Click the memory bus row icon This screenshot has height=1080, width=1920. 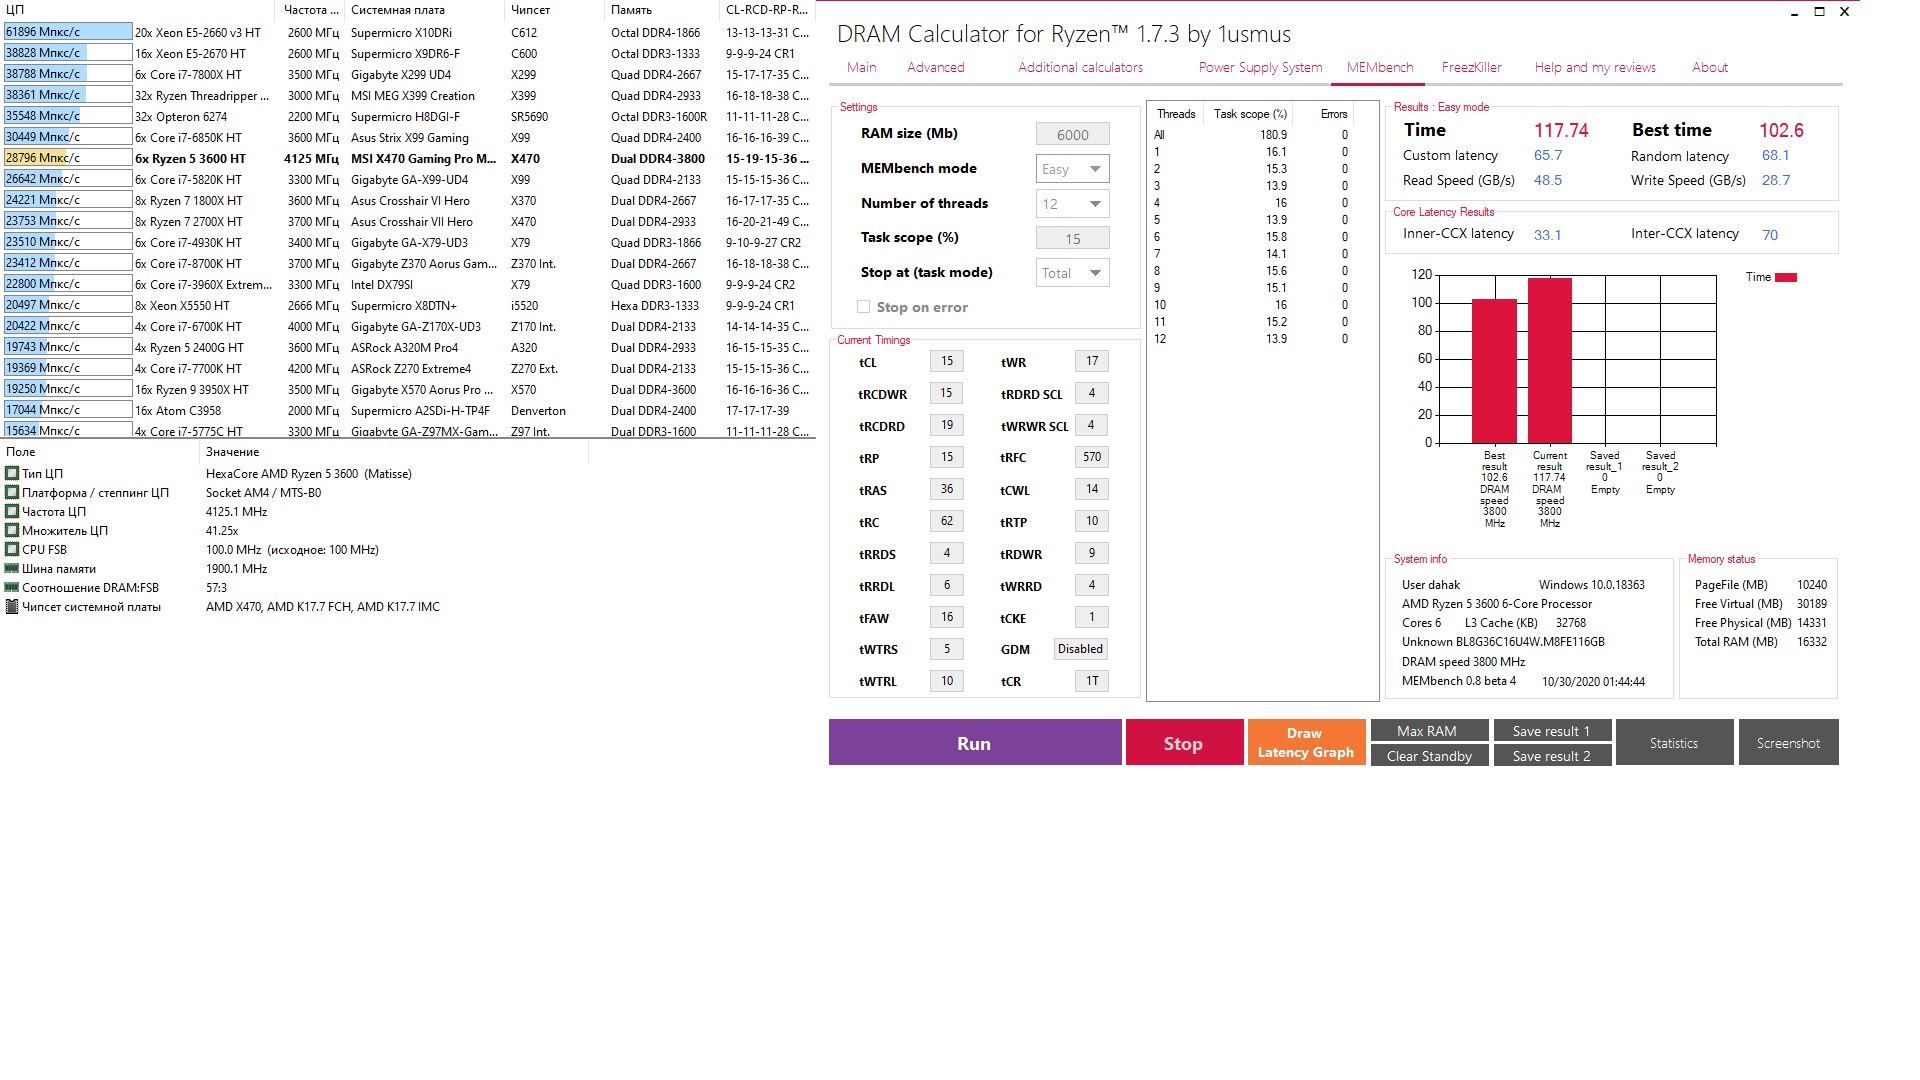pos(12,569)
